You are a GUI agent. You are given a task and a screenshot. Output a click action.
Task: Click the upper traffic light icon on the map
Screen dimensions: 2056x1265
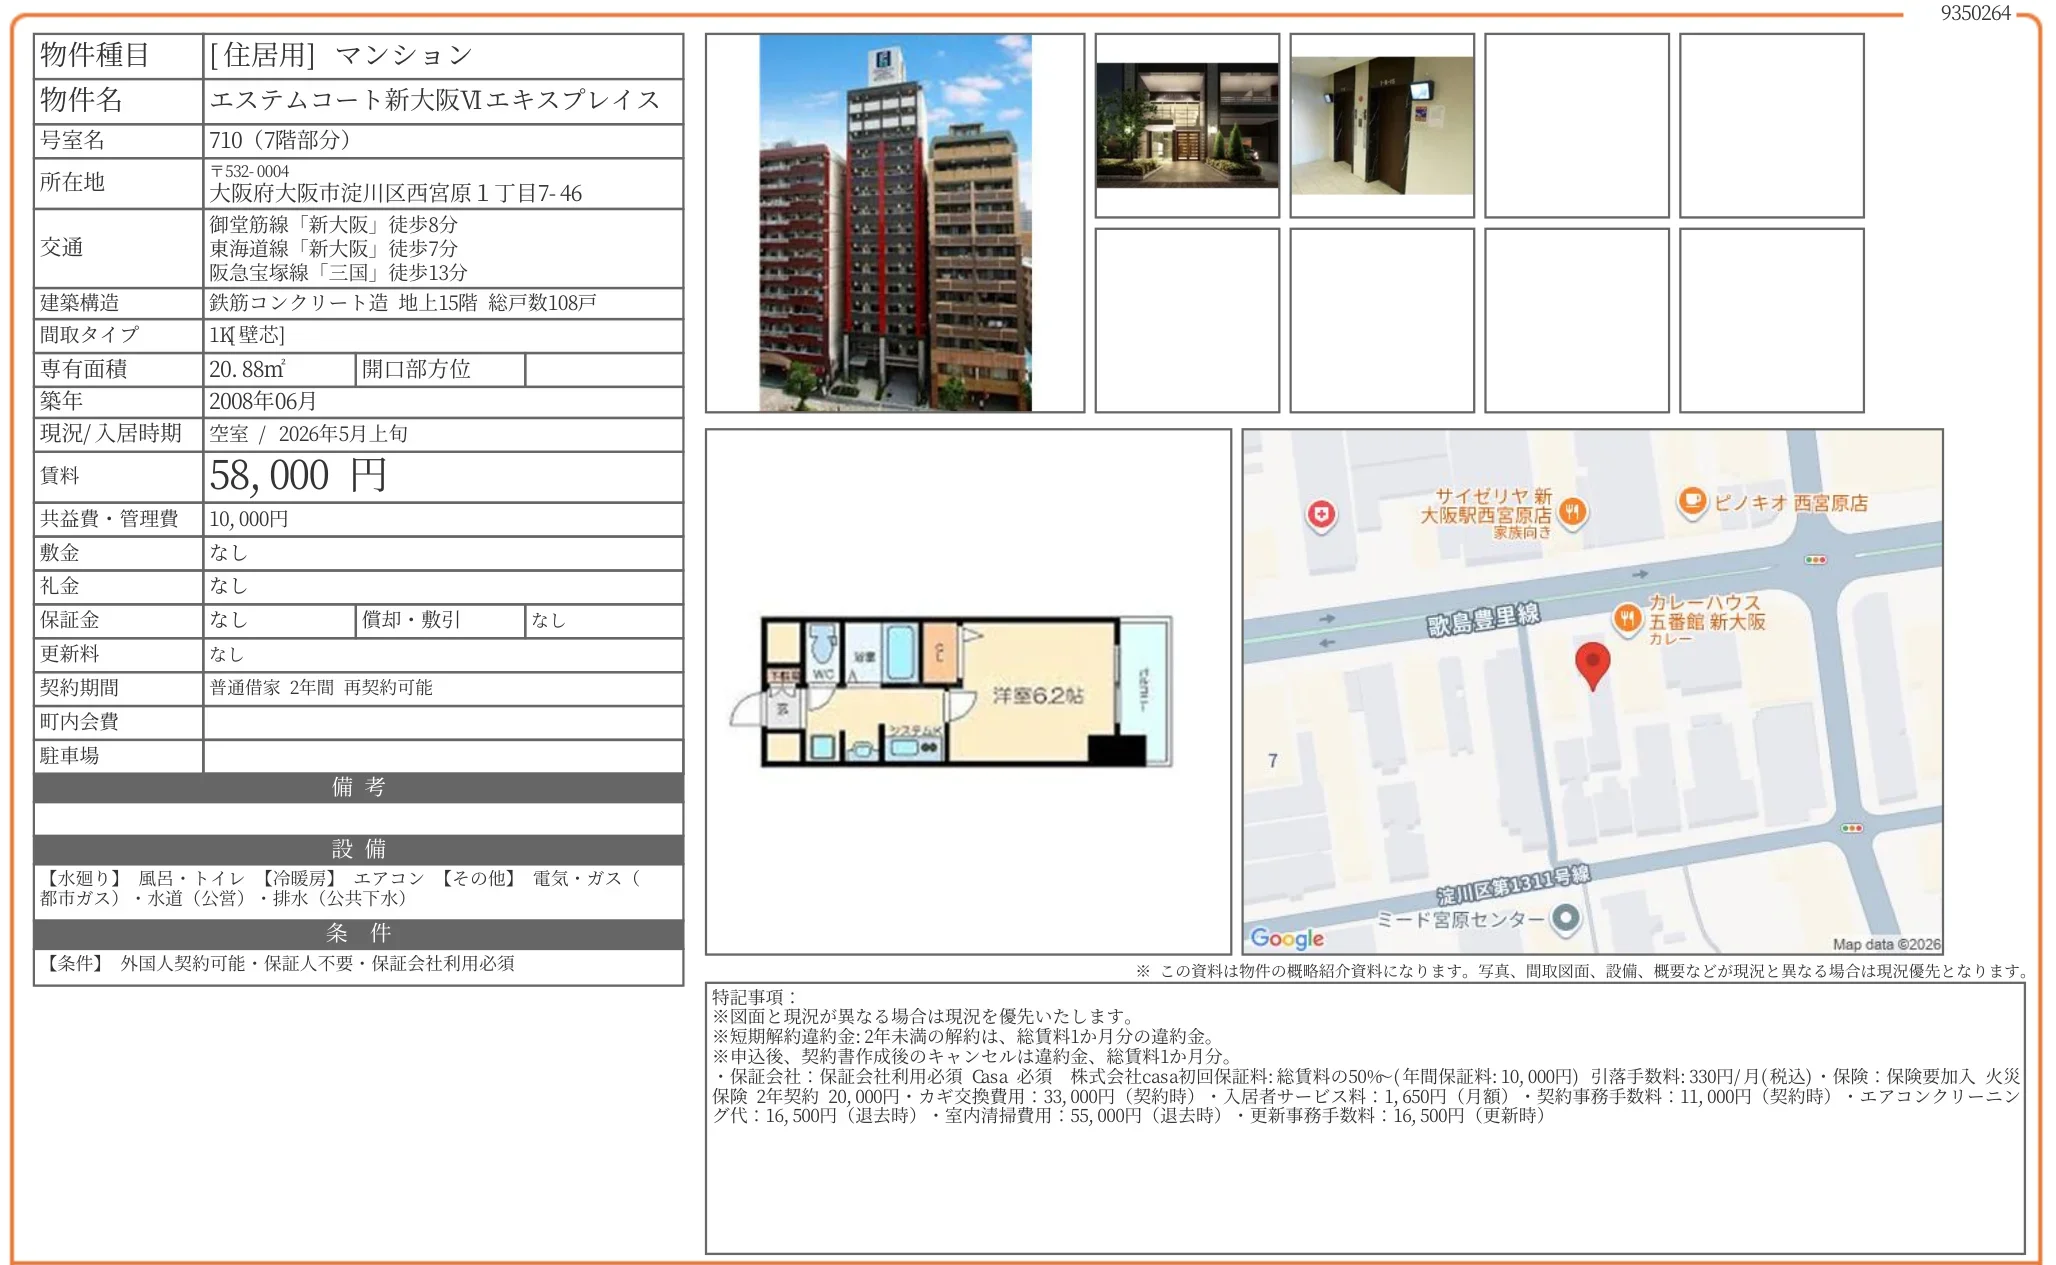pyautogui.click(x=1815, y=560)
